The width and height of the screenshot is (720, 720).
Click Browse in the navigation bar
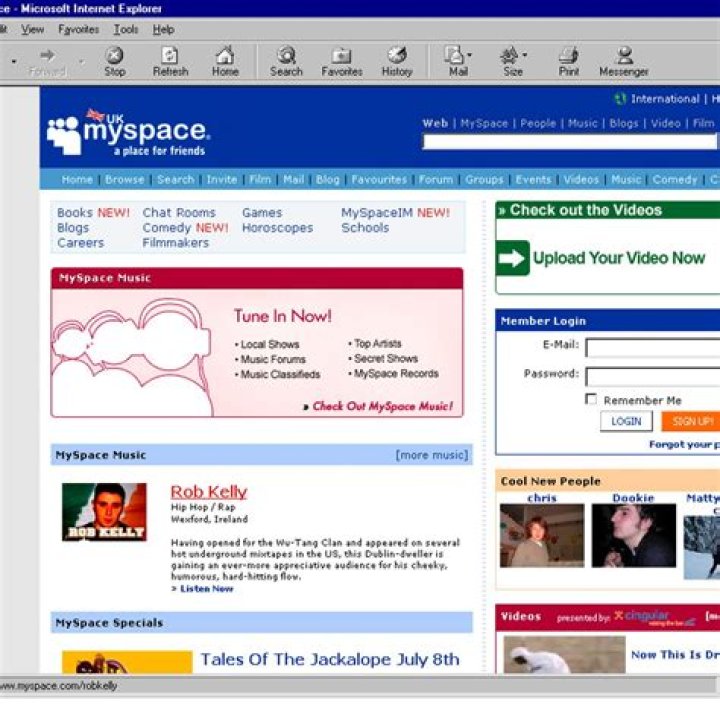[124, 179]
